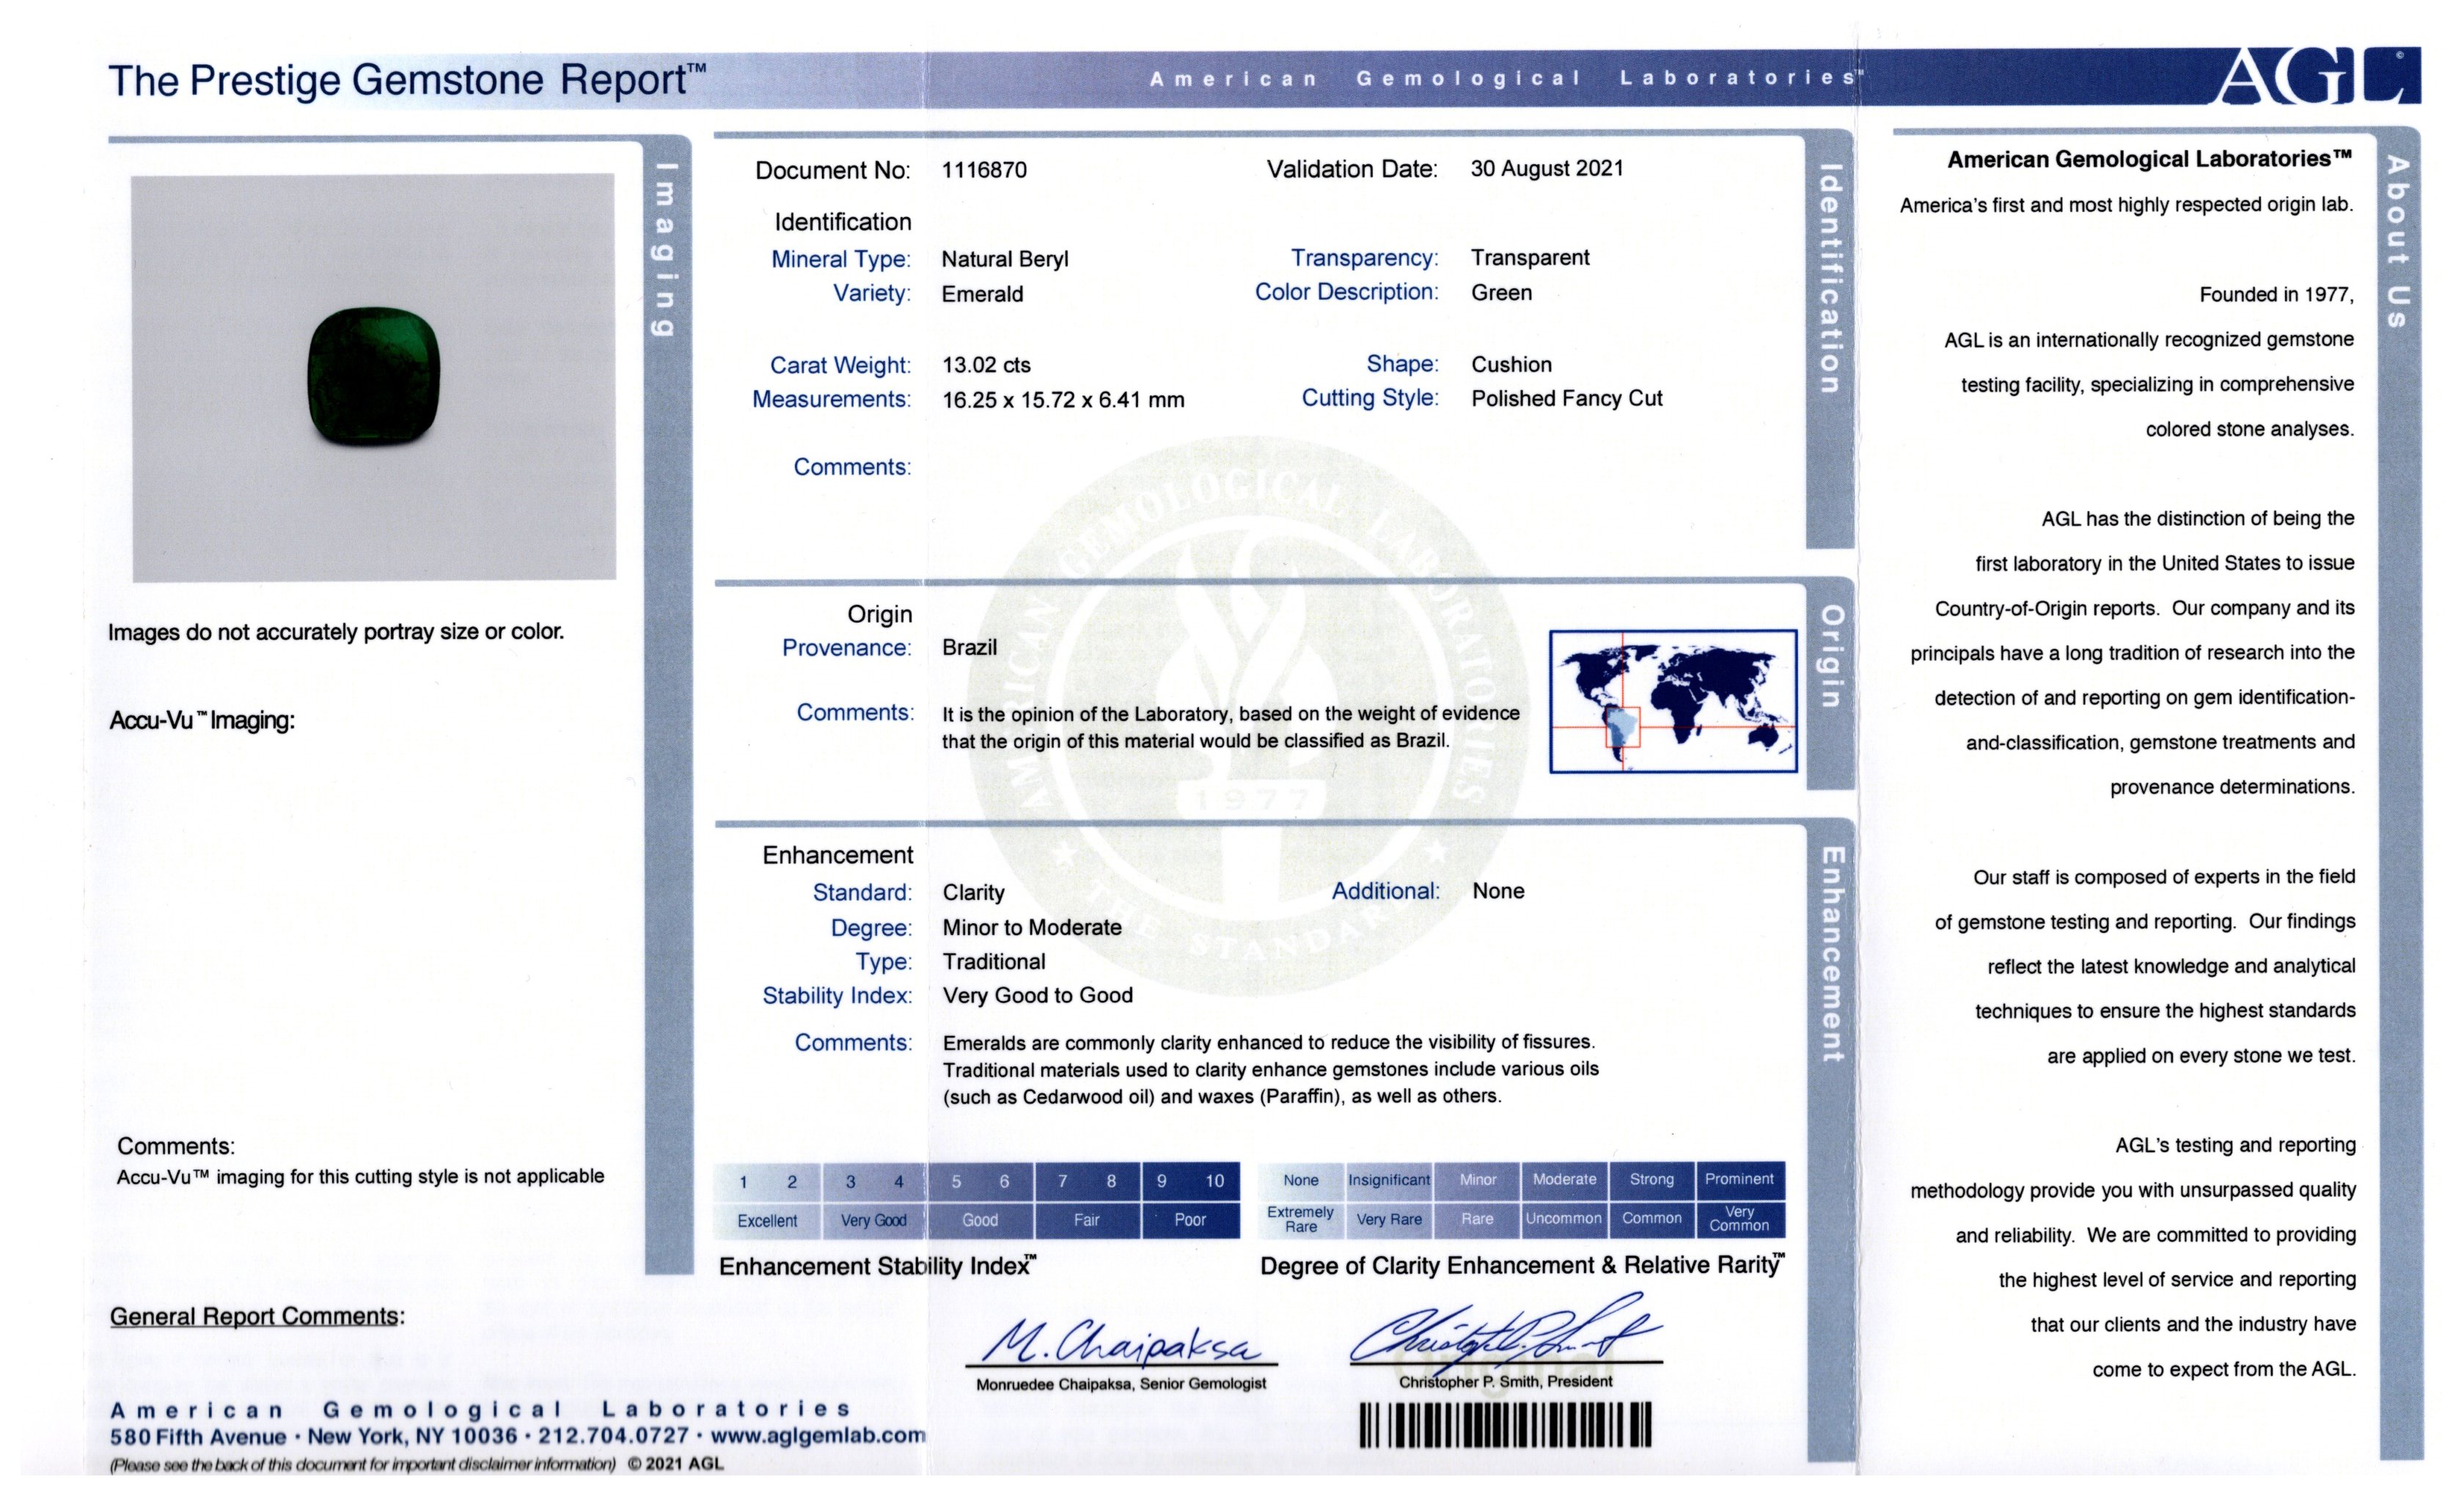Click the Excellent stability scale cell
This screenshot has width=2464, height=1496.
tap(767, 1221)
